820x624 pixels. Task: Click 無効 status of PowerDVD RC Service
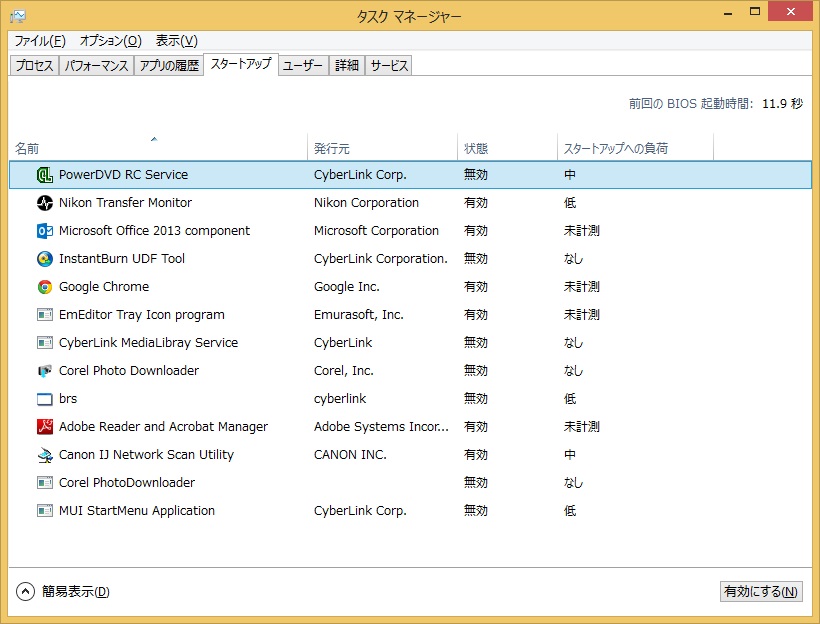click(x=476, y=175)
